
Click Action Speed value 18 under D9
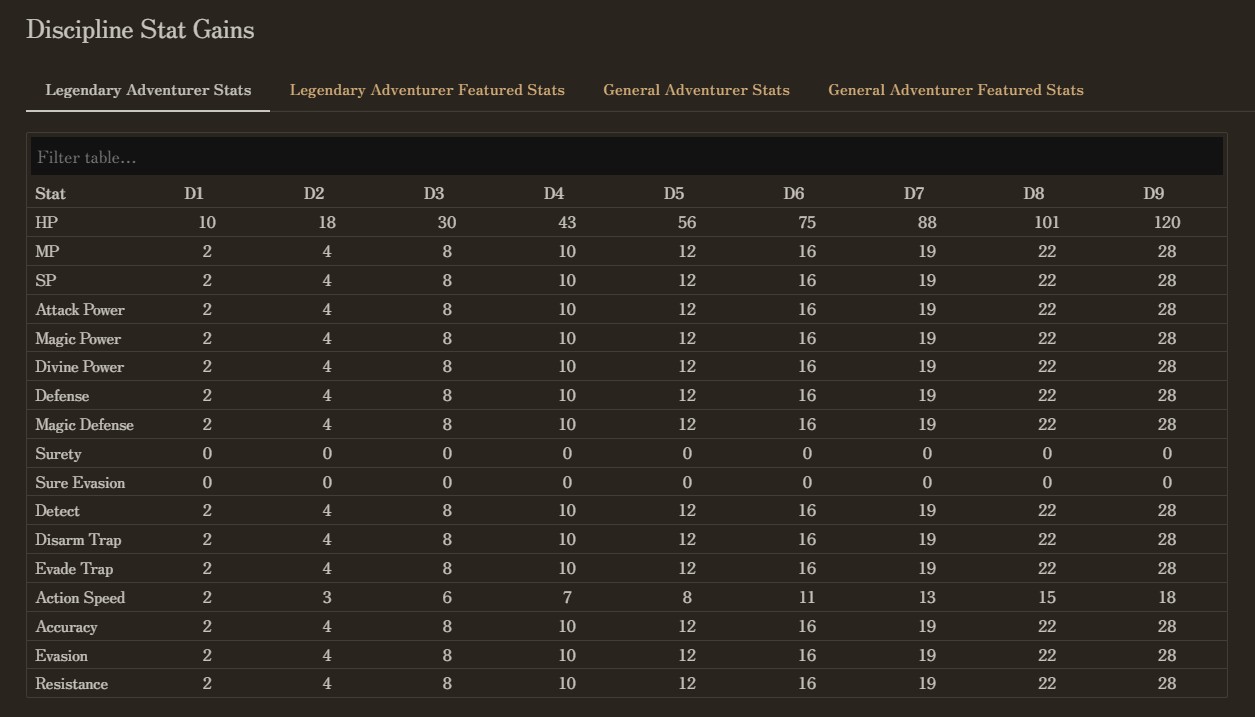(x=1167, y=597)
